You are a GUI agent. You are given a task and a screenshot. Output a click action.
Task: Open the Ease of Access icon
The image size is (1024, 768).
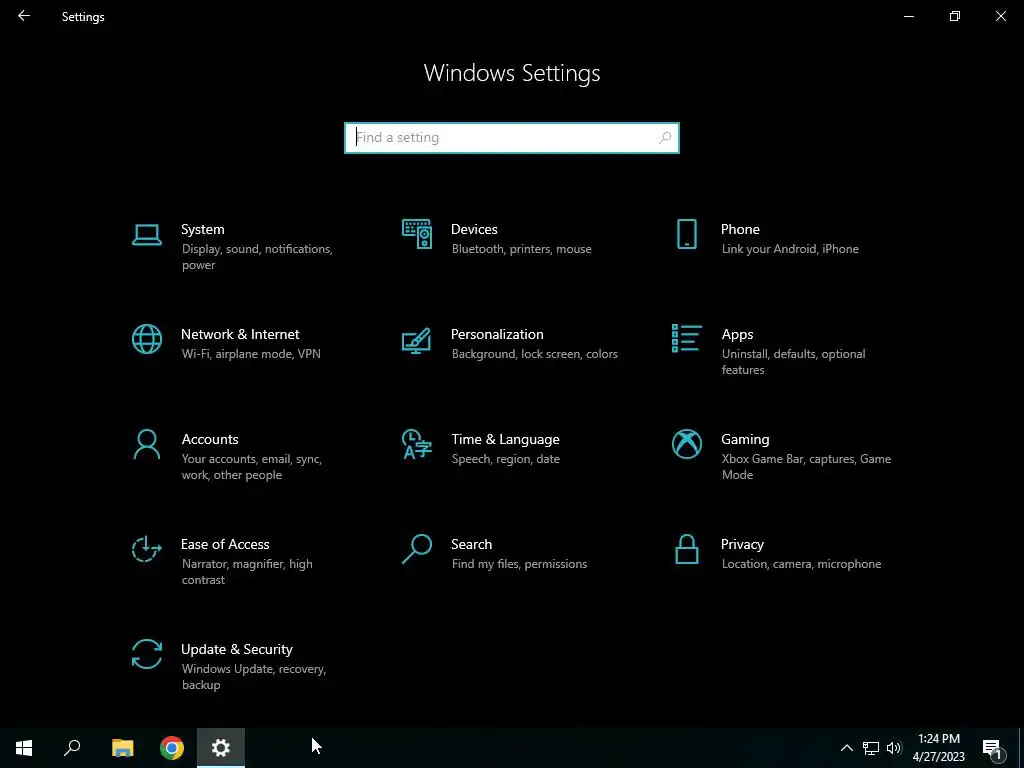point(146,549)
